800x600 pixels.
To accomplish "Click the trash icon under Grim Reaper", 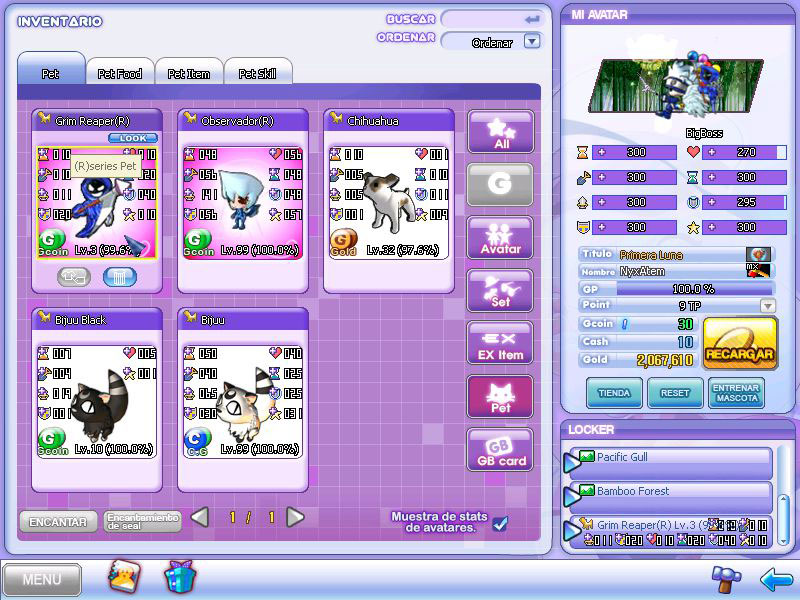I will (119, 277).
